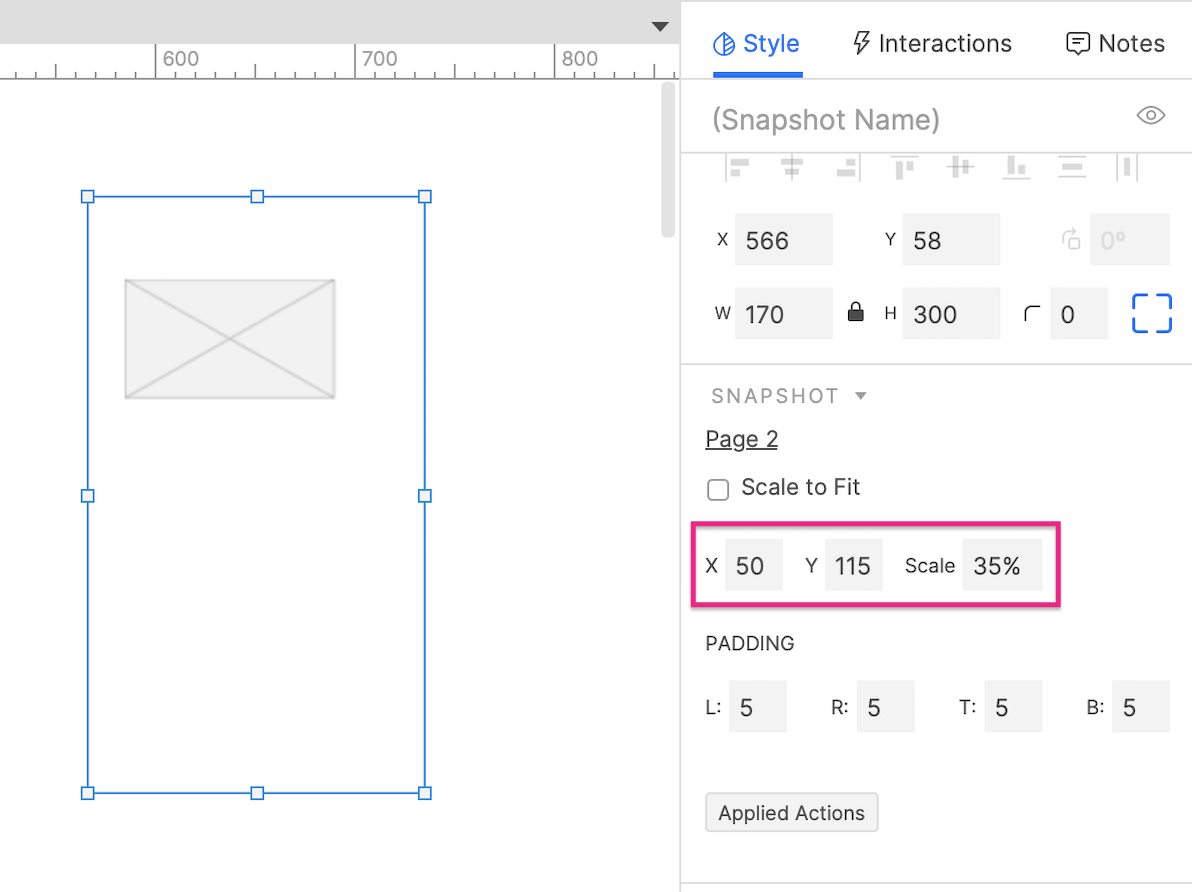Screen dimensions: 1192x892
Task: Click the Applied Actions button
Action: tap(791, 812)
